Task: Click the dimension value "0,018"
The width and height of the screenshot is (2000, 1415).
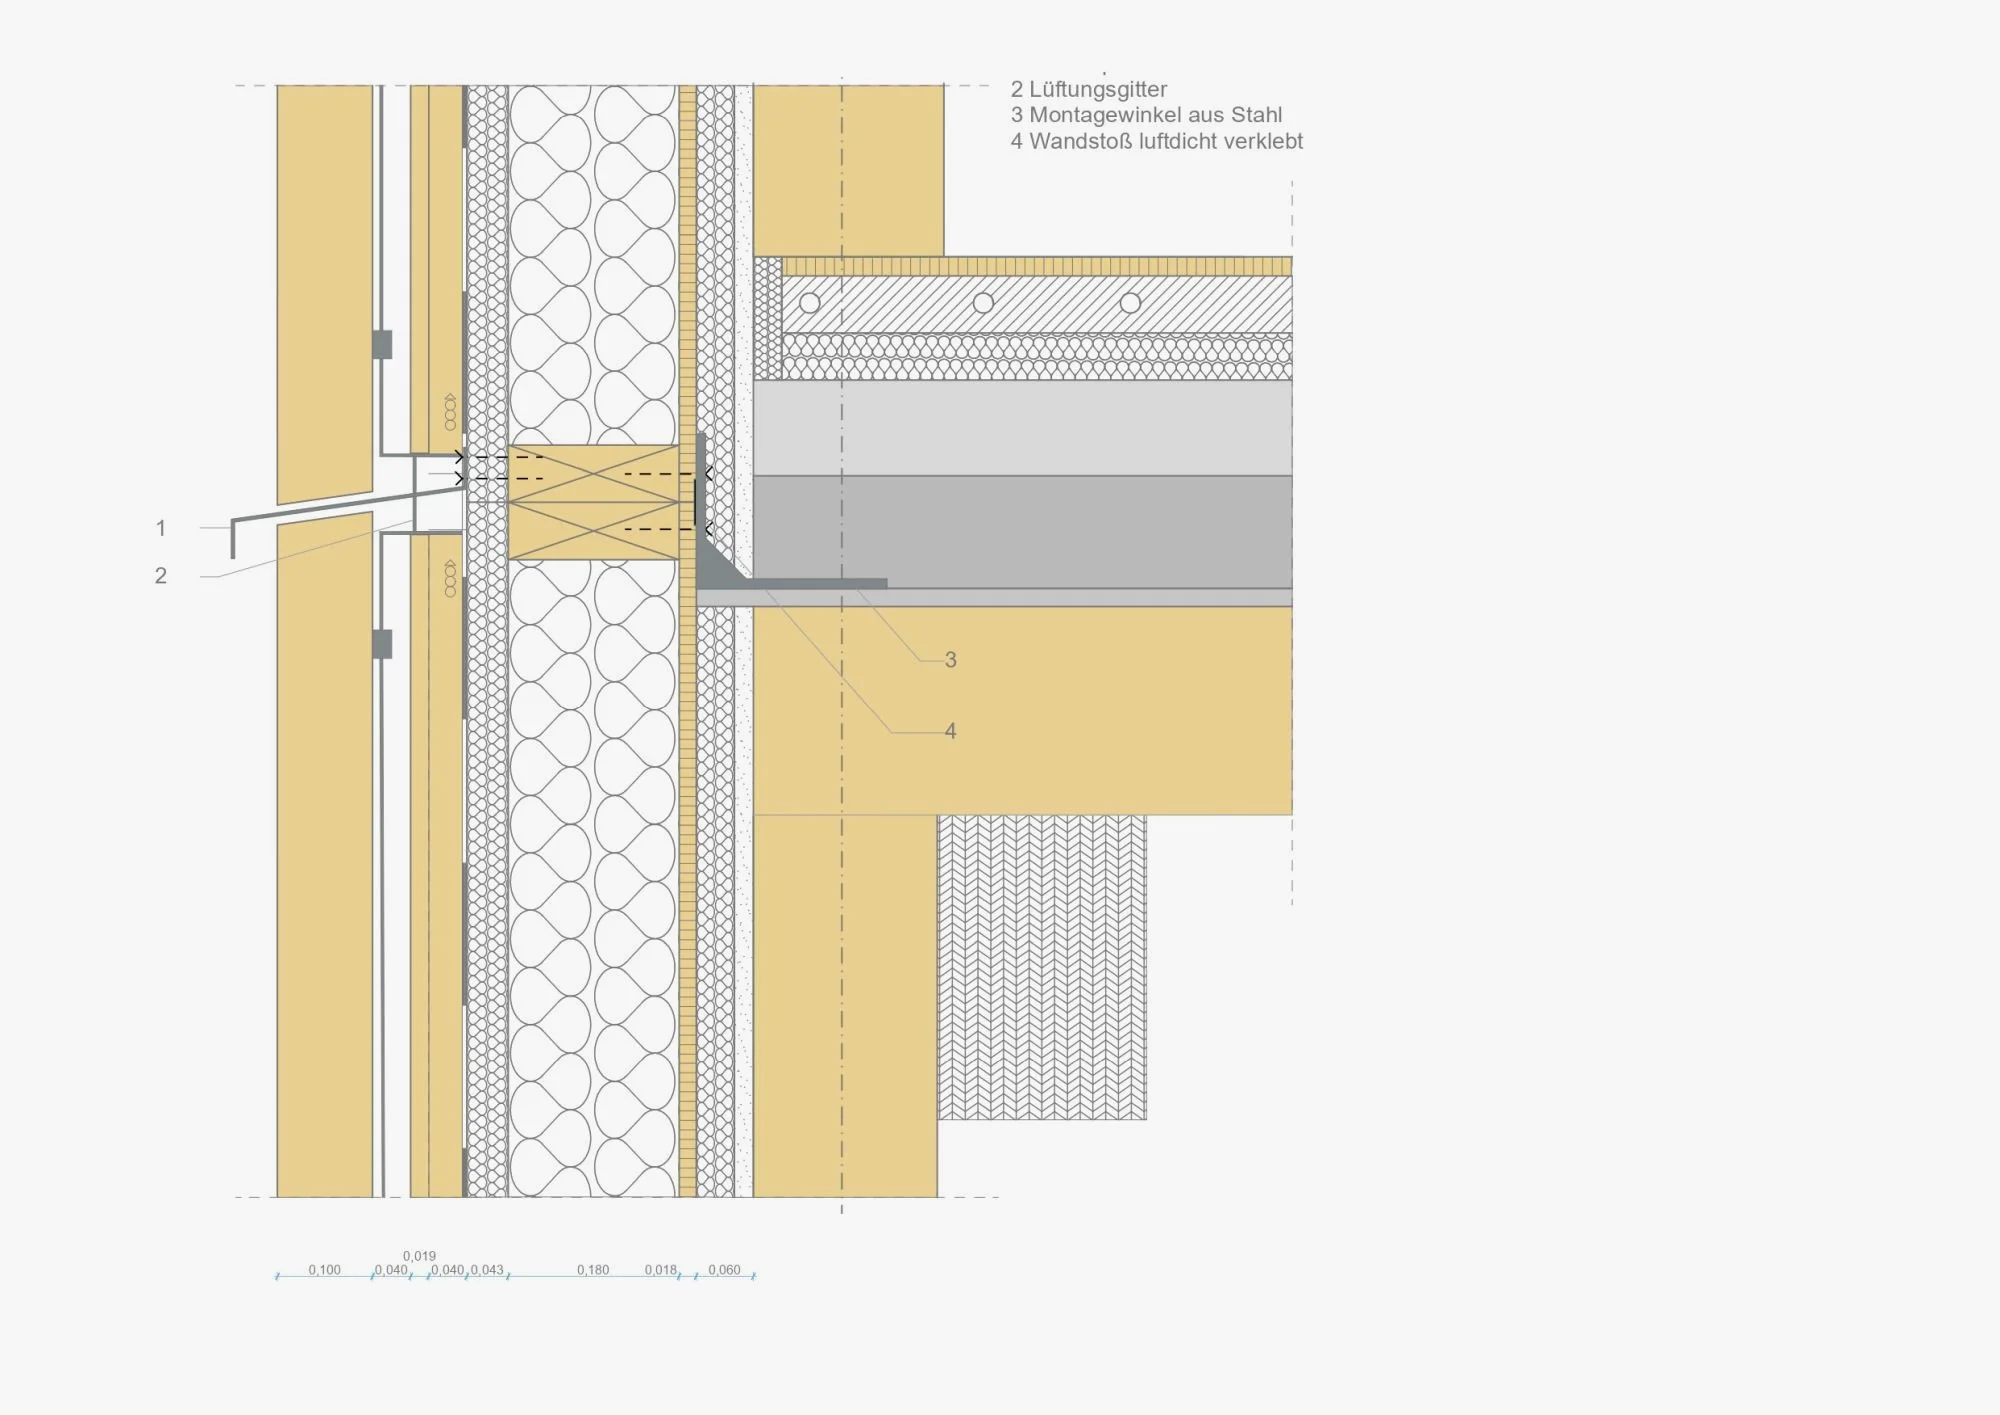Action: [660, 1270]
